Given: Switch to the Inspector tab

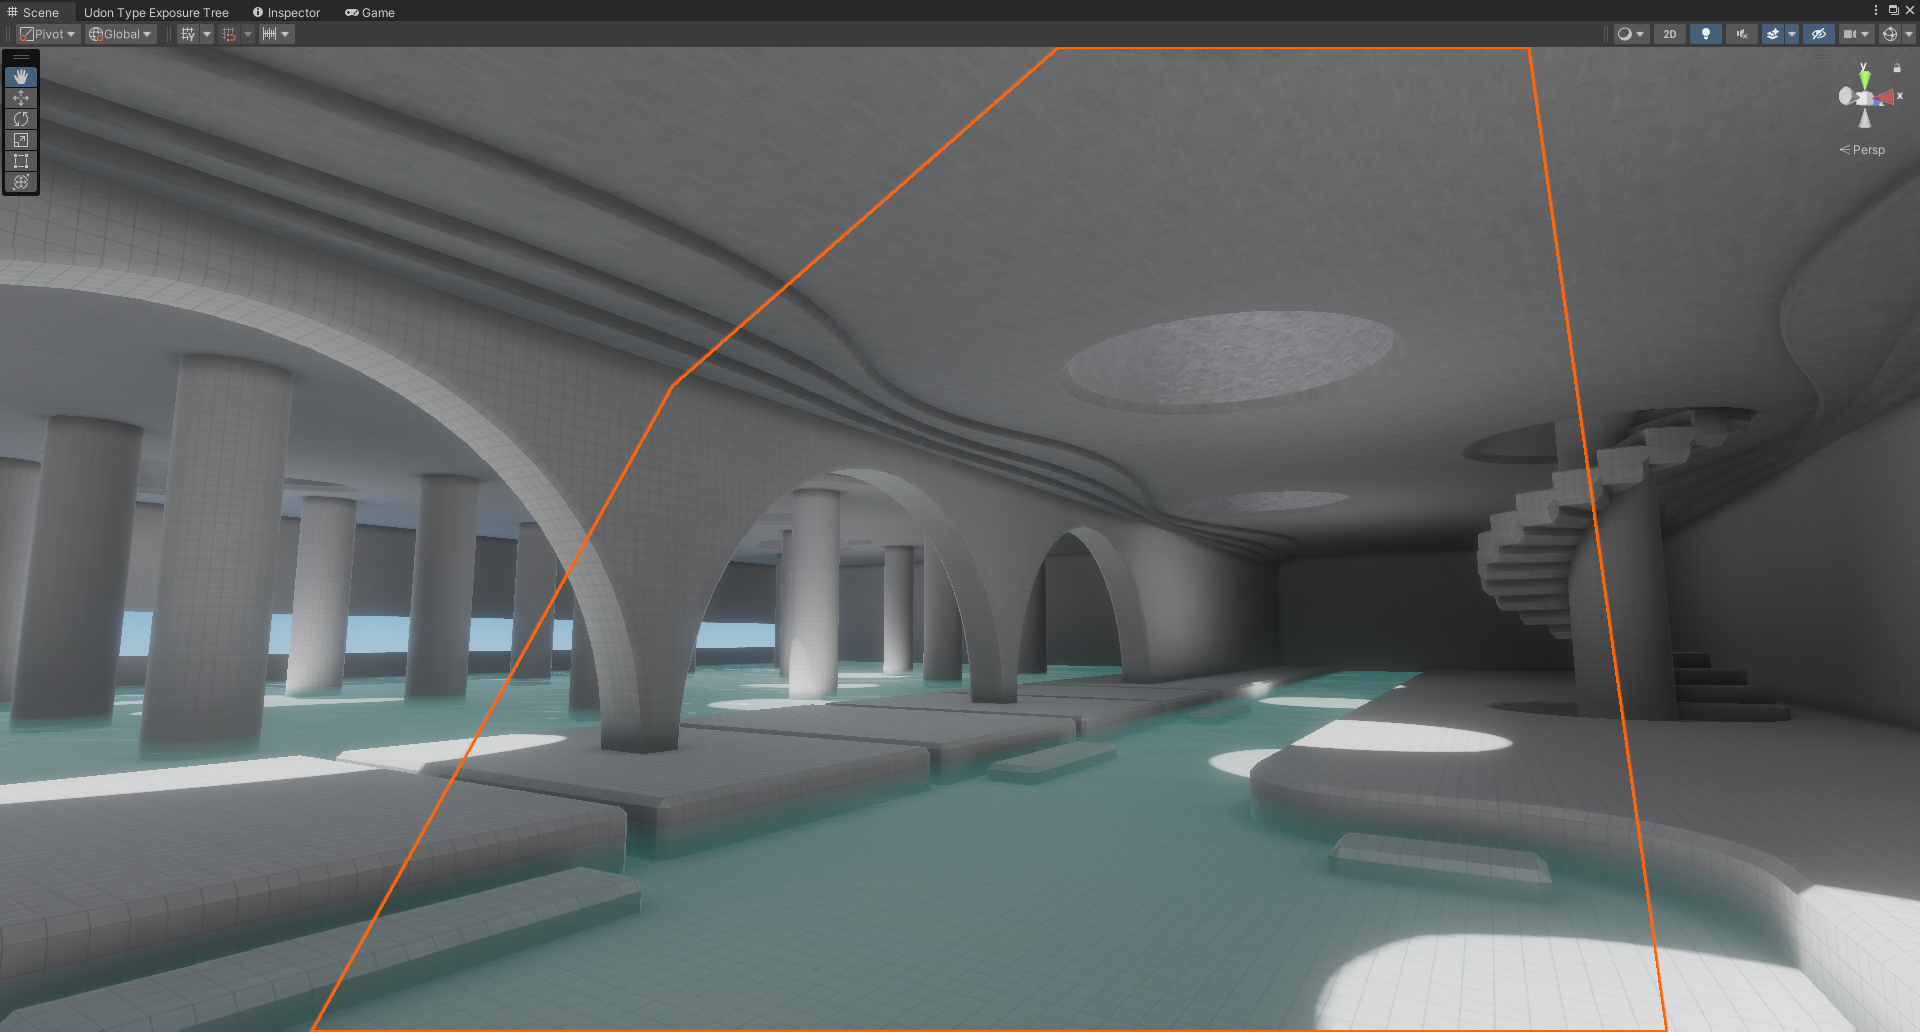Looking at the screenshot, I should click(286, 12).
